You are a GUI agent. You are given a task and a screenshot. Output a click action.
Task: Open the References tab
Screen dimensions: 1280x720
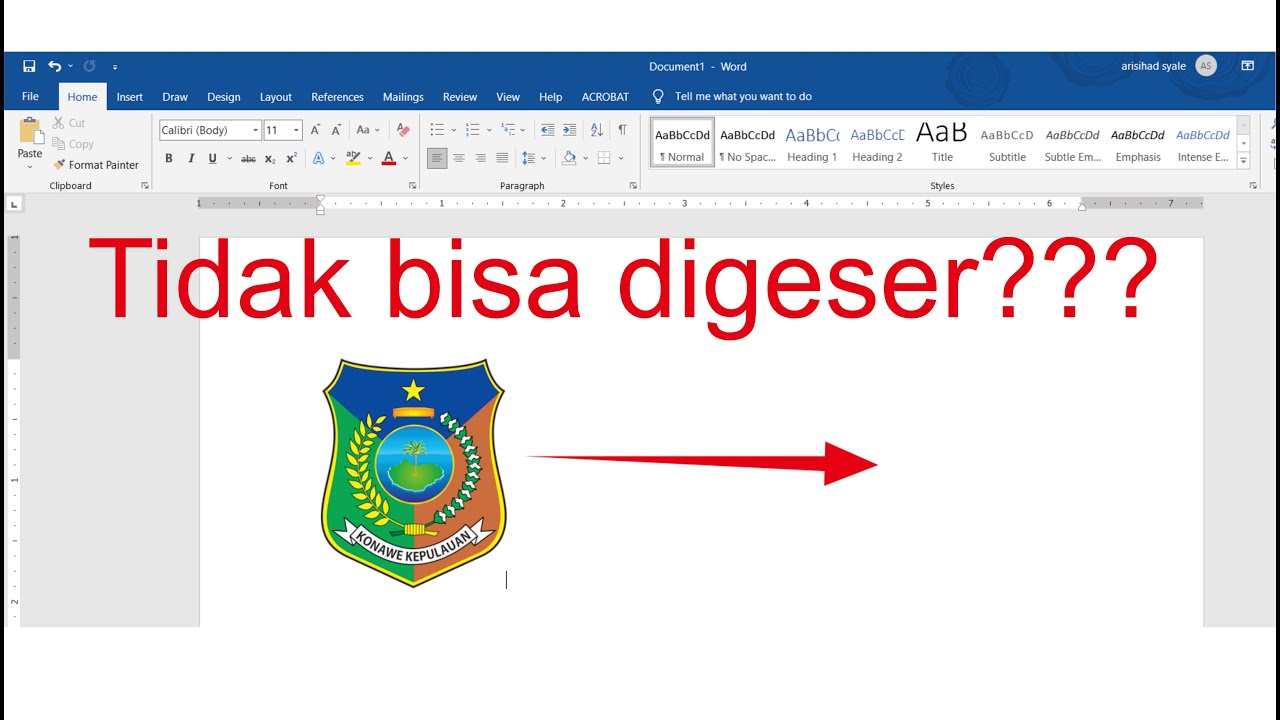[x=337, y=97]
